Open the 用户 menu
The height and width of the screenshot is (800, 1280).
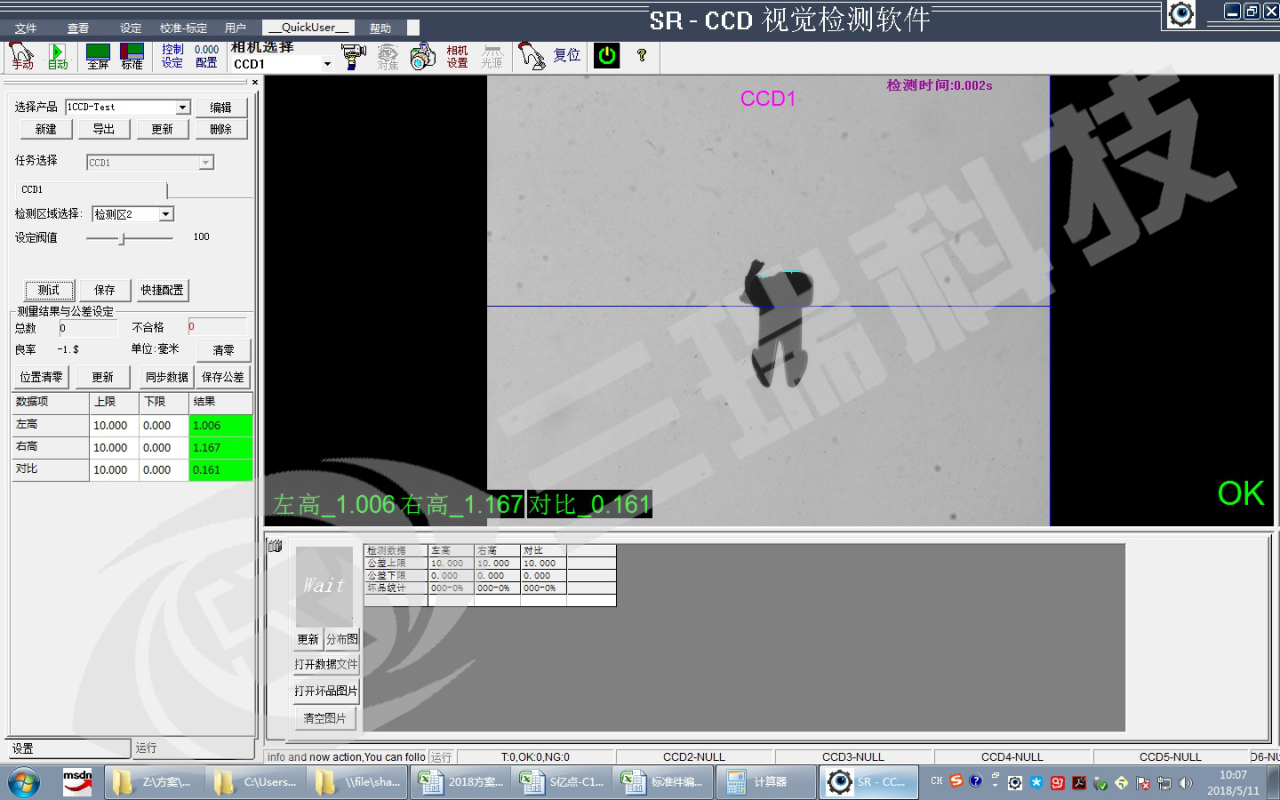point(235,28)
